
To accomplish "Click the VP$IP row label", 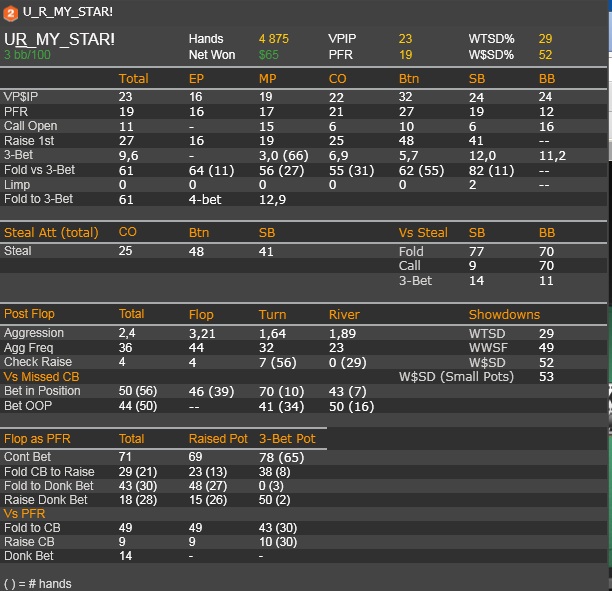I will tap(21, 96).
